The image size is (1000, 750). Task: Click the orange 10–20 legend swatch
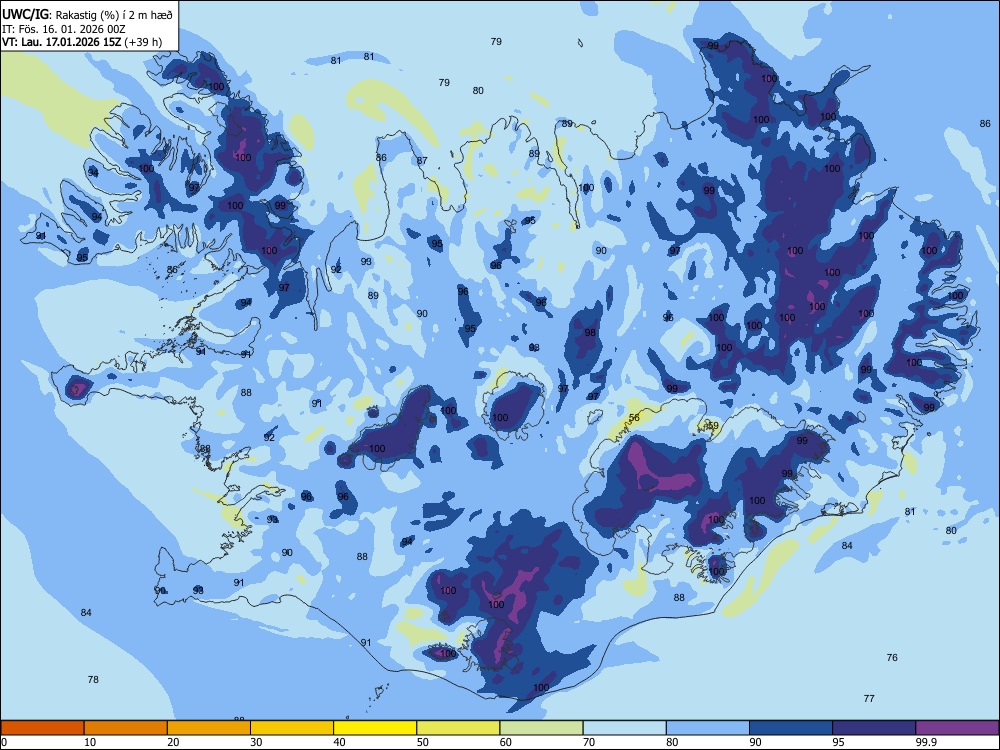(x=126, y=728)
